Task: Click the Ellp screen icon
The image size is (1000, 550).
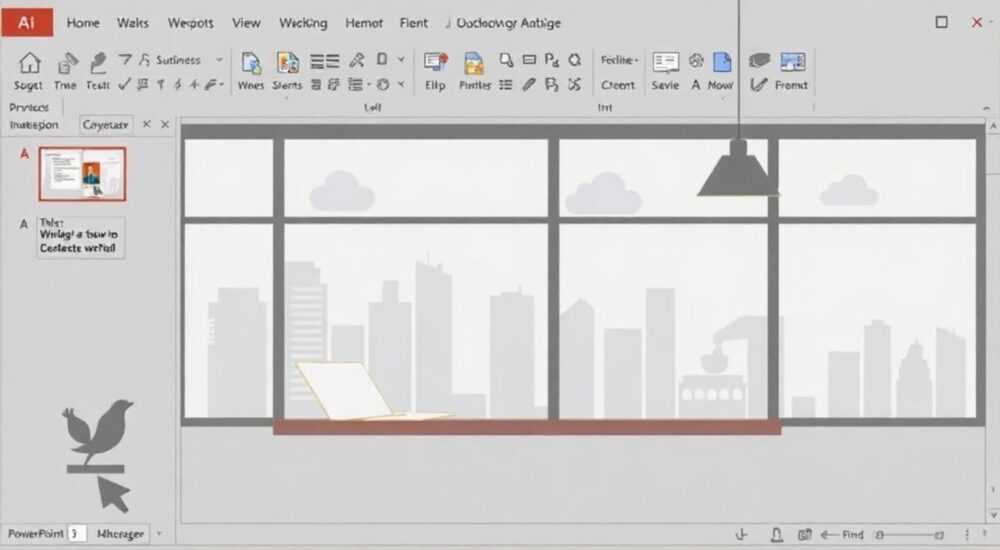Action: click(x=436, y=62)
